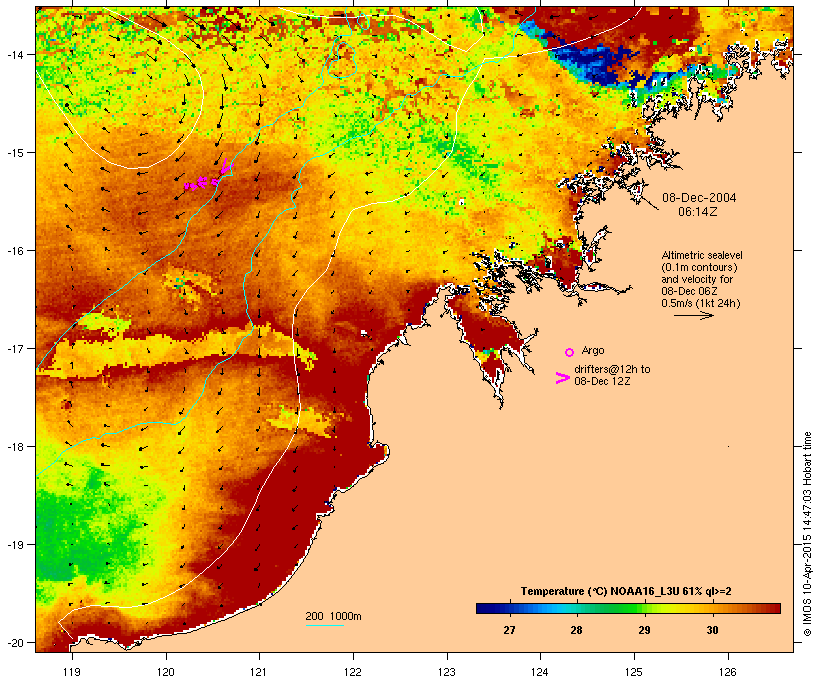Viewport: 820px width, 680px height.
Task: Click the 29 value on the color scale
Action: [x=644, y=630]
